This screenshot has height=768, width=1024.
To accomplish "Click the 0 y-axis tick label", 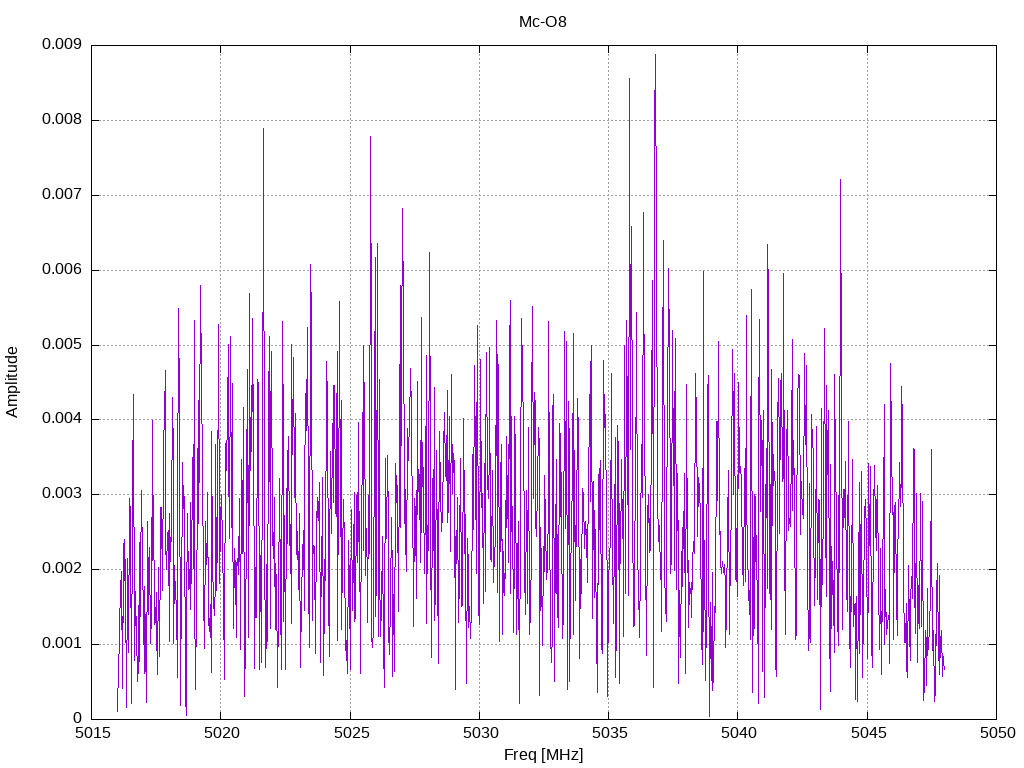I will 78,718.
